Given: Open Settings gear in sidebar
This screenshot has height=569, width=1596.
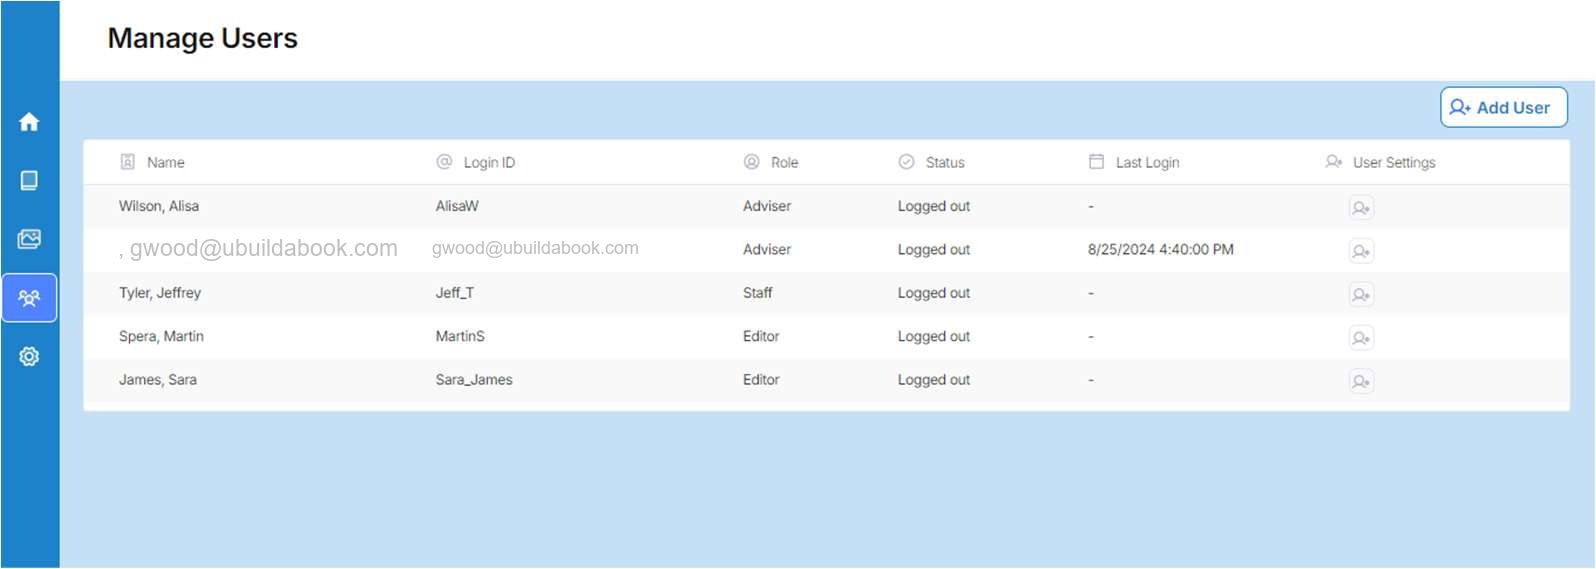Looking at the screenshot, I should [29, 356].
